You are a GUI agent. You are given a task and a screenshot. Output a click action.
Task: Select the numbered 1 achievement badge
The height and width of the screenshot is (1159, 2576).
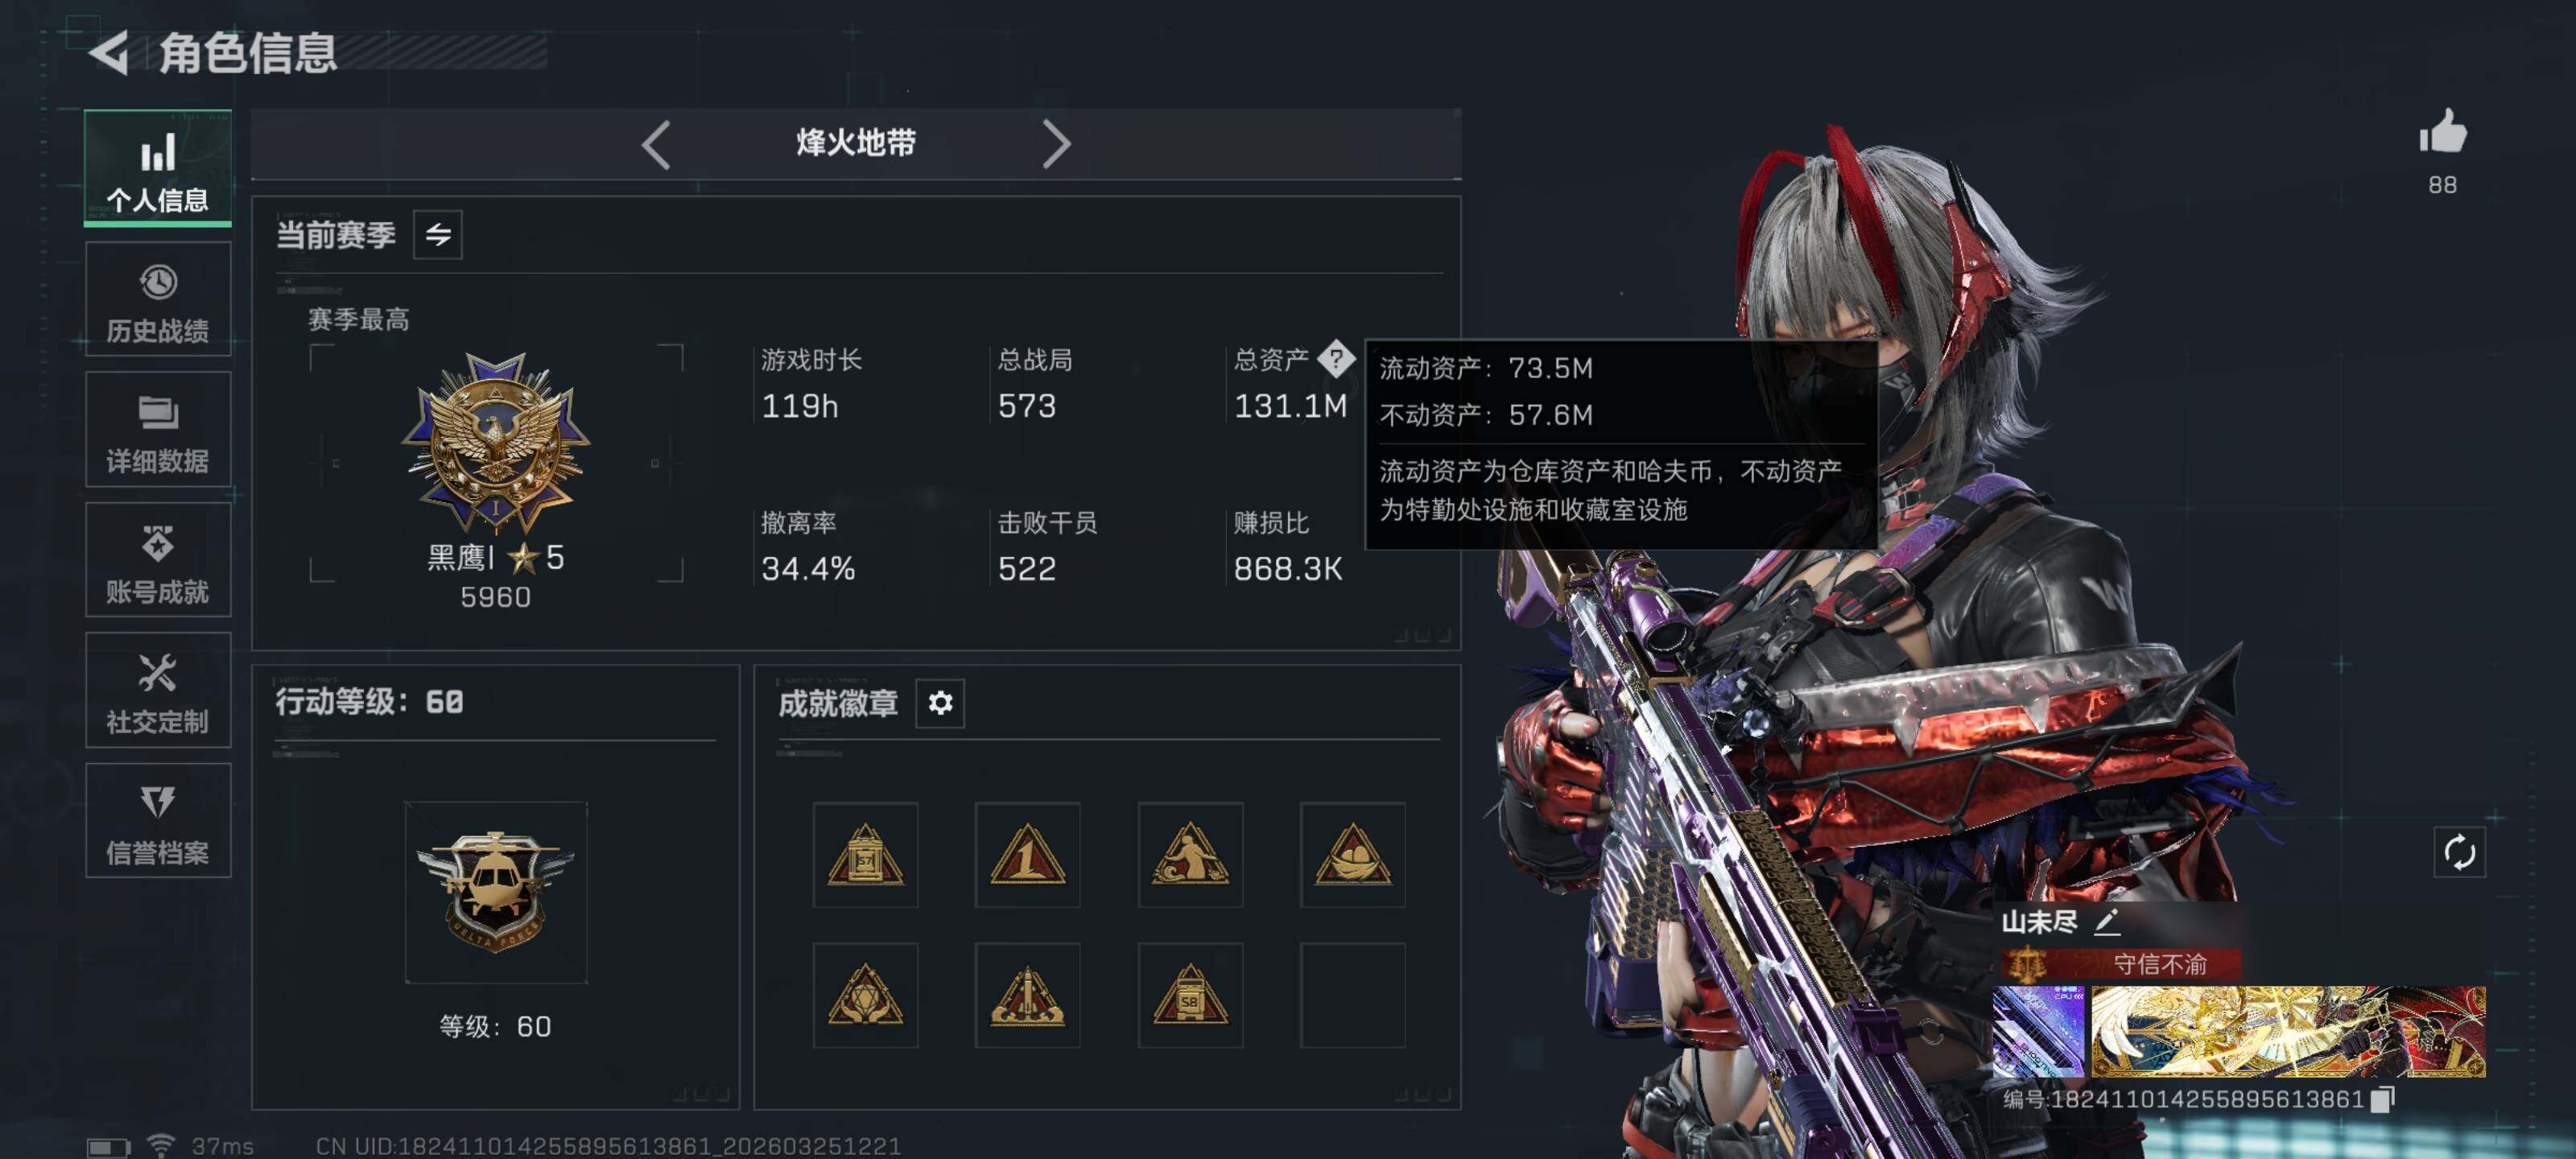pos(1027,855)
